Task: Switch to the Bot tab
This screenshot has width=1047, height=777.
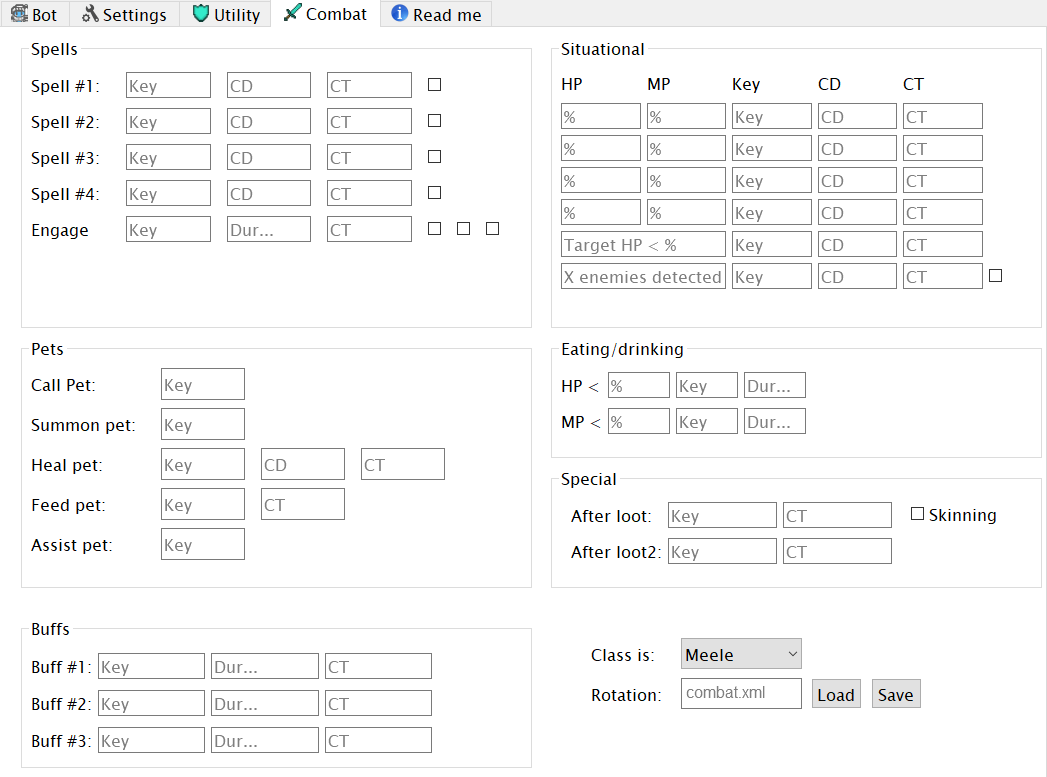Action: click(x=35, y=14)
